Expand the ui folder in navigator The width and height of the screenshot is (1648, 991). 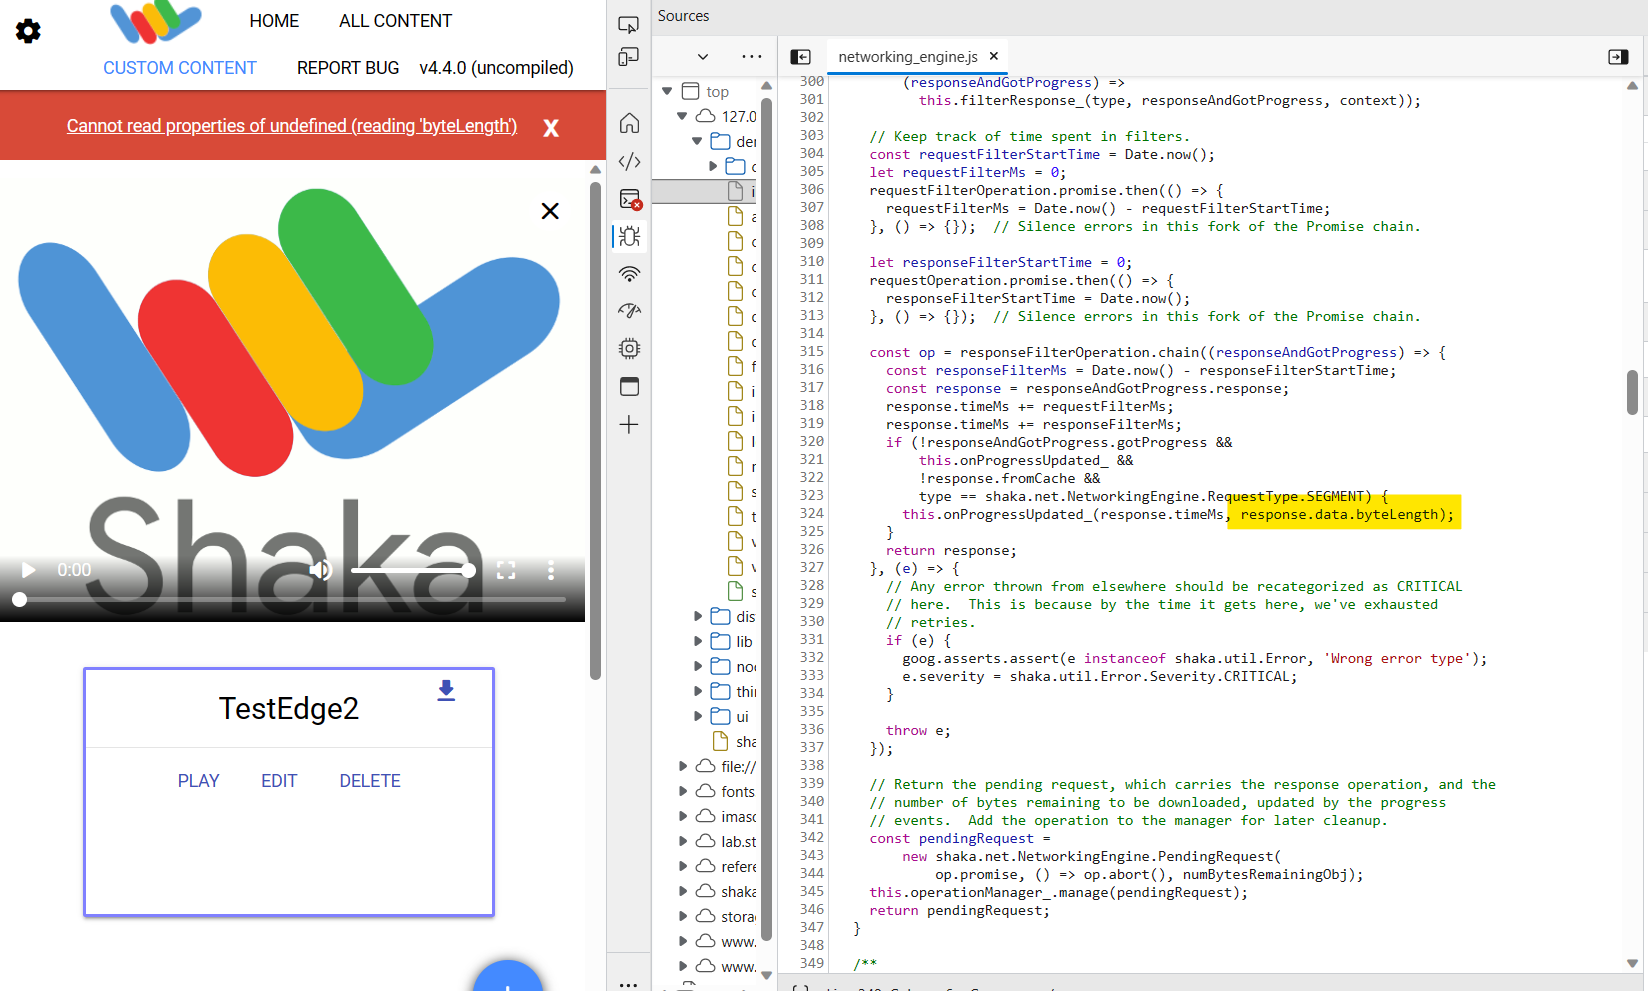pos(698,716)
